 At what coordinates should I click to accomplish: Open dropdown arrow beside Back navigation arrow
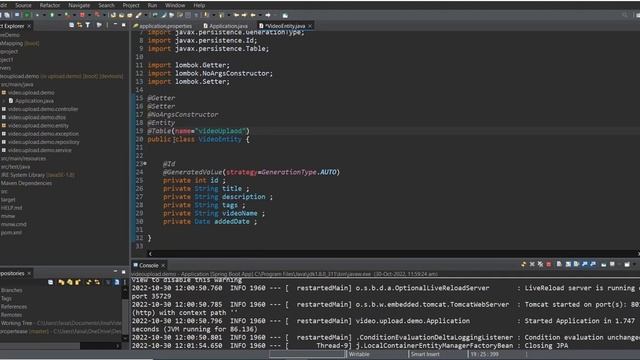260,15
